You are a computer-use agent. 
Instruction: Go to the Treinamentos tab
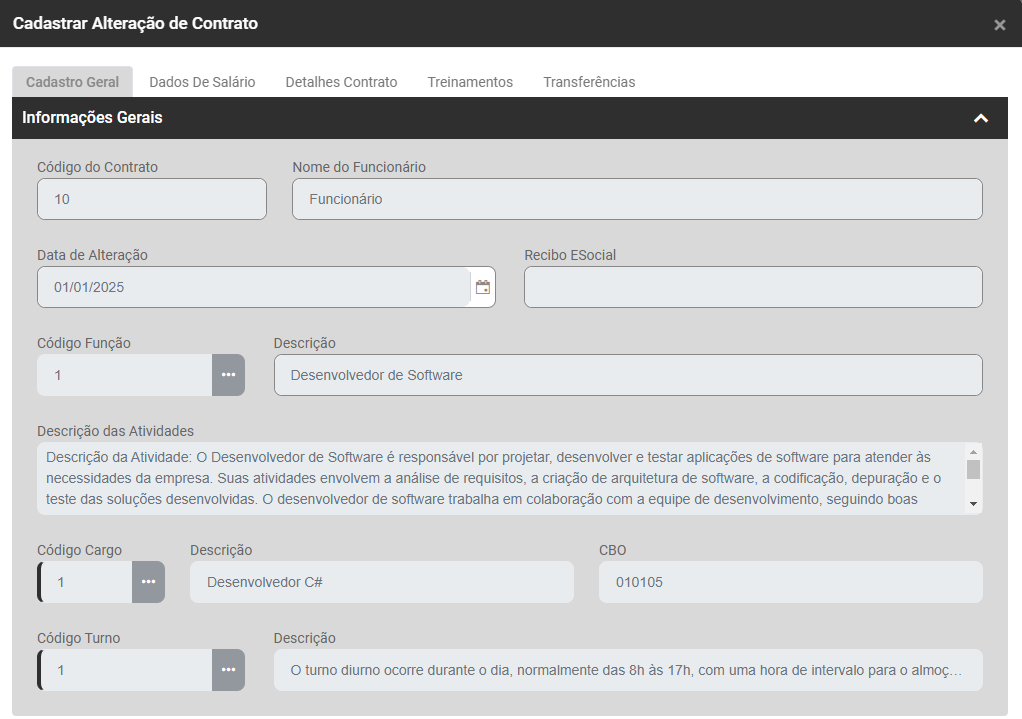[x=470, y=82]
